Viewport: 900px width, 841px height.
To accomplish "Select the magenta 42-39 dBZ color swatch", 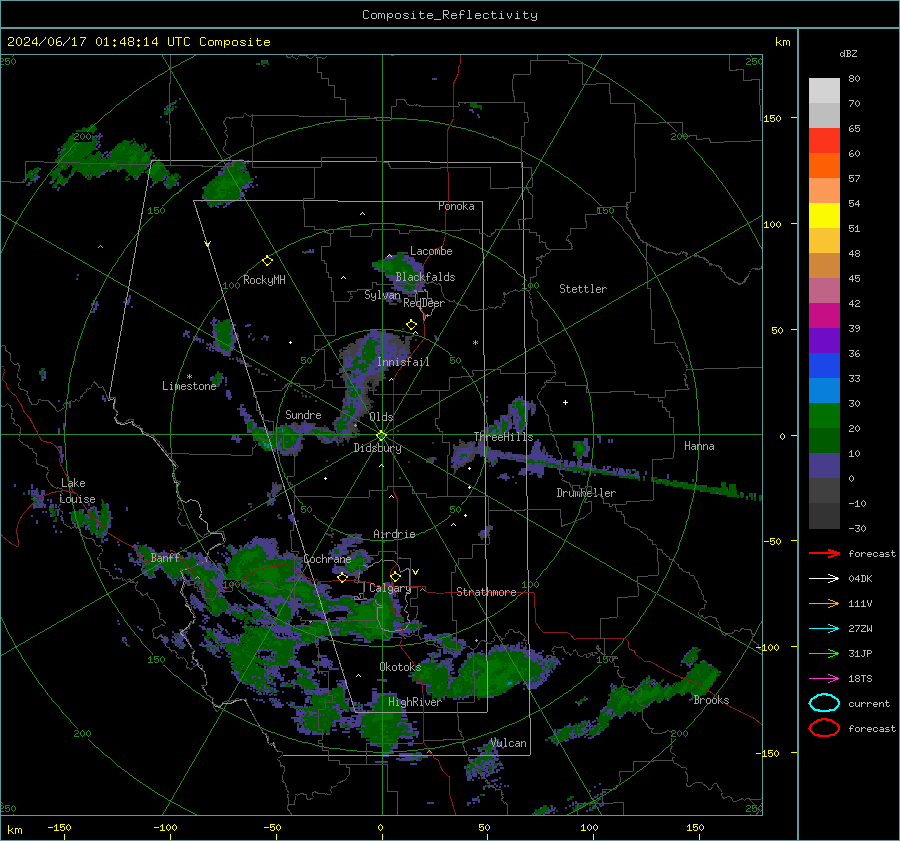I will [824, 316].
